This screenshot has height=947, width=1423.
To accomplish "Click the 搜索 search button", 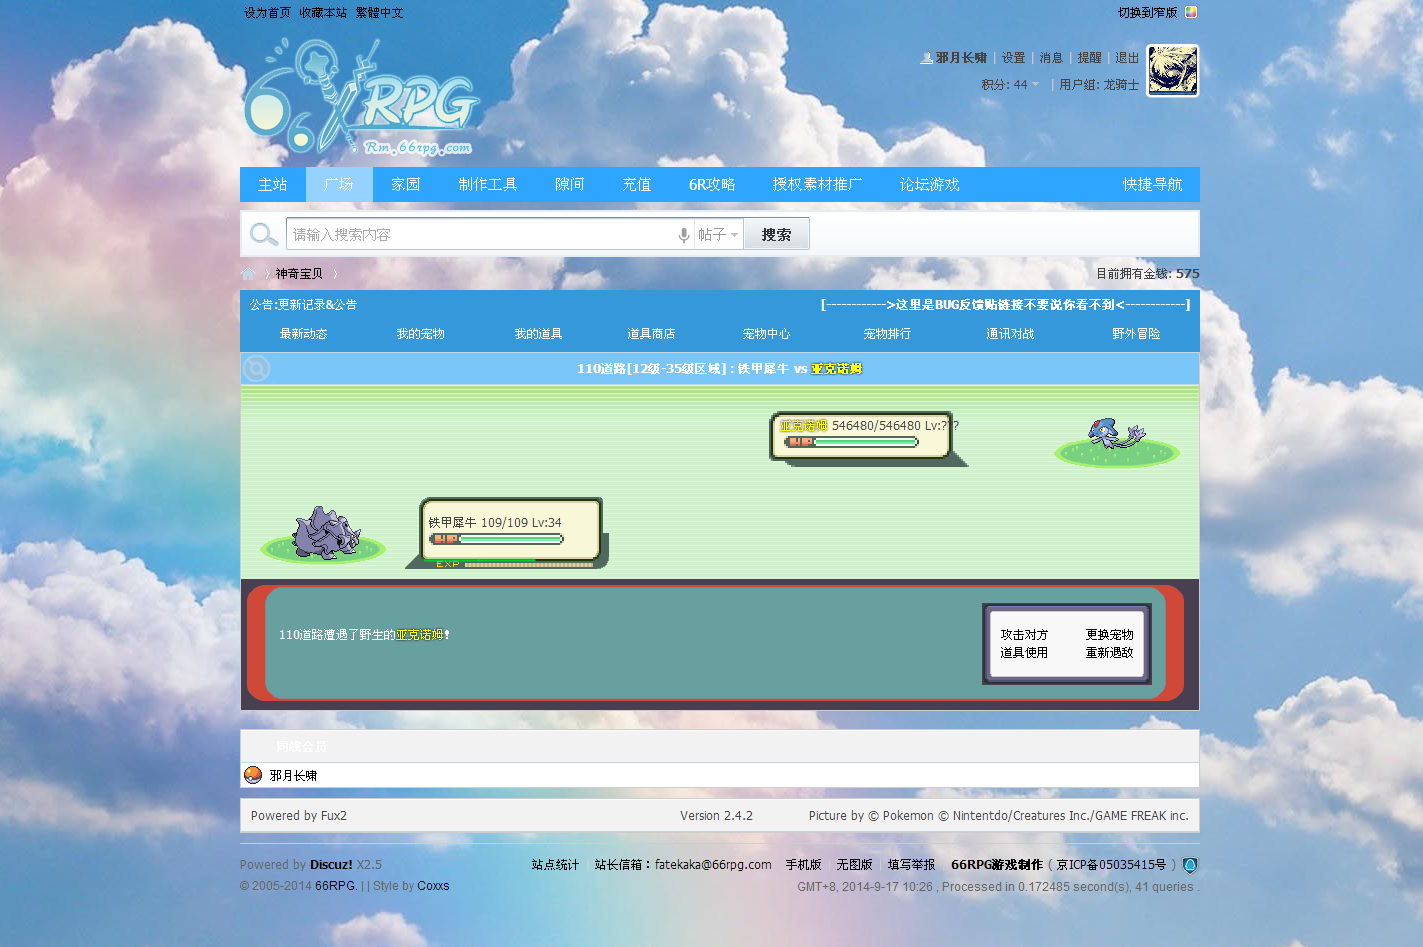I will point(776,234).
